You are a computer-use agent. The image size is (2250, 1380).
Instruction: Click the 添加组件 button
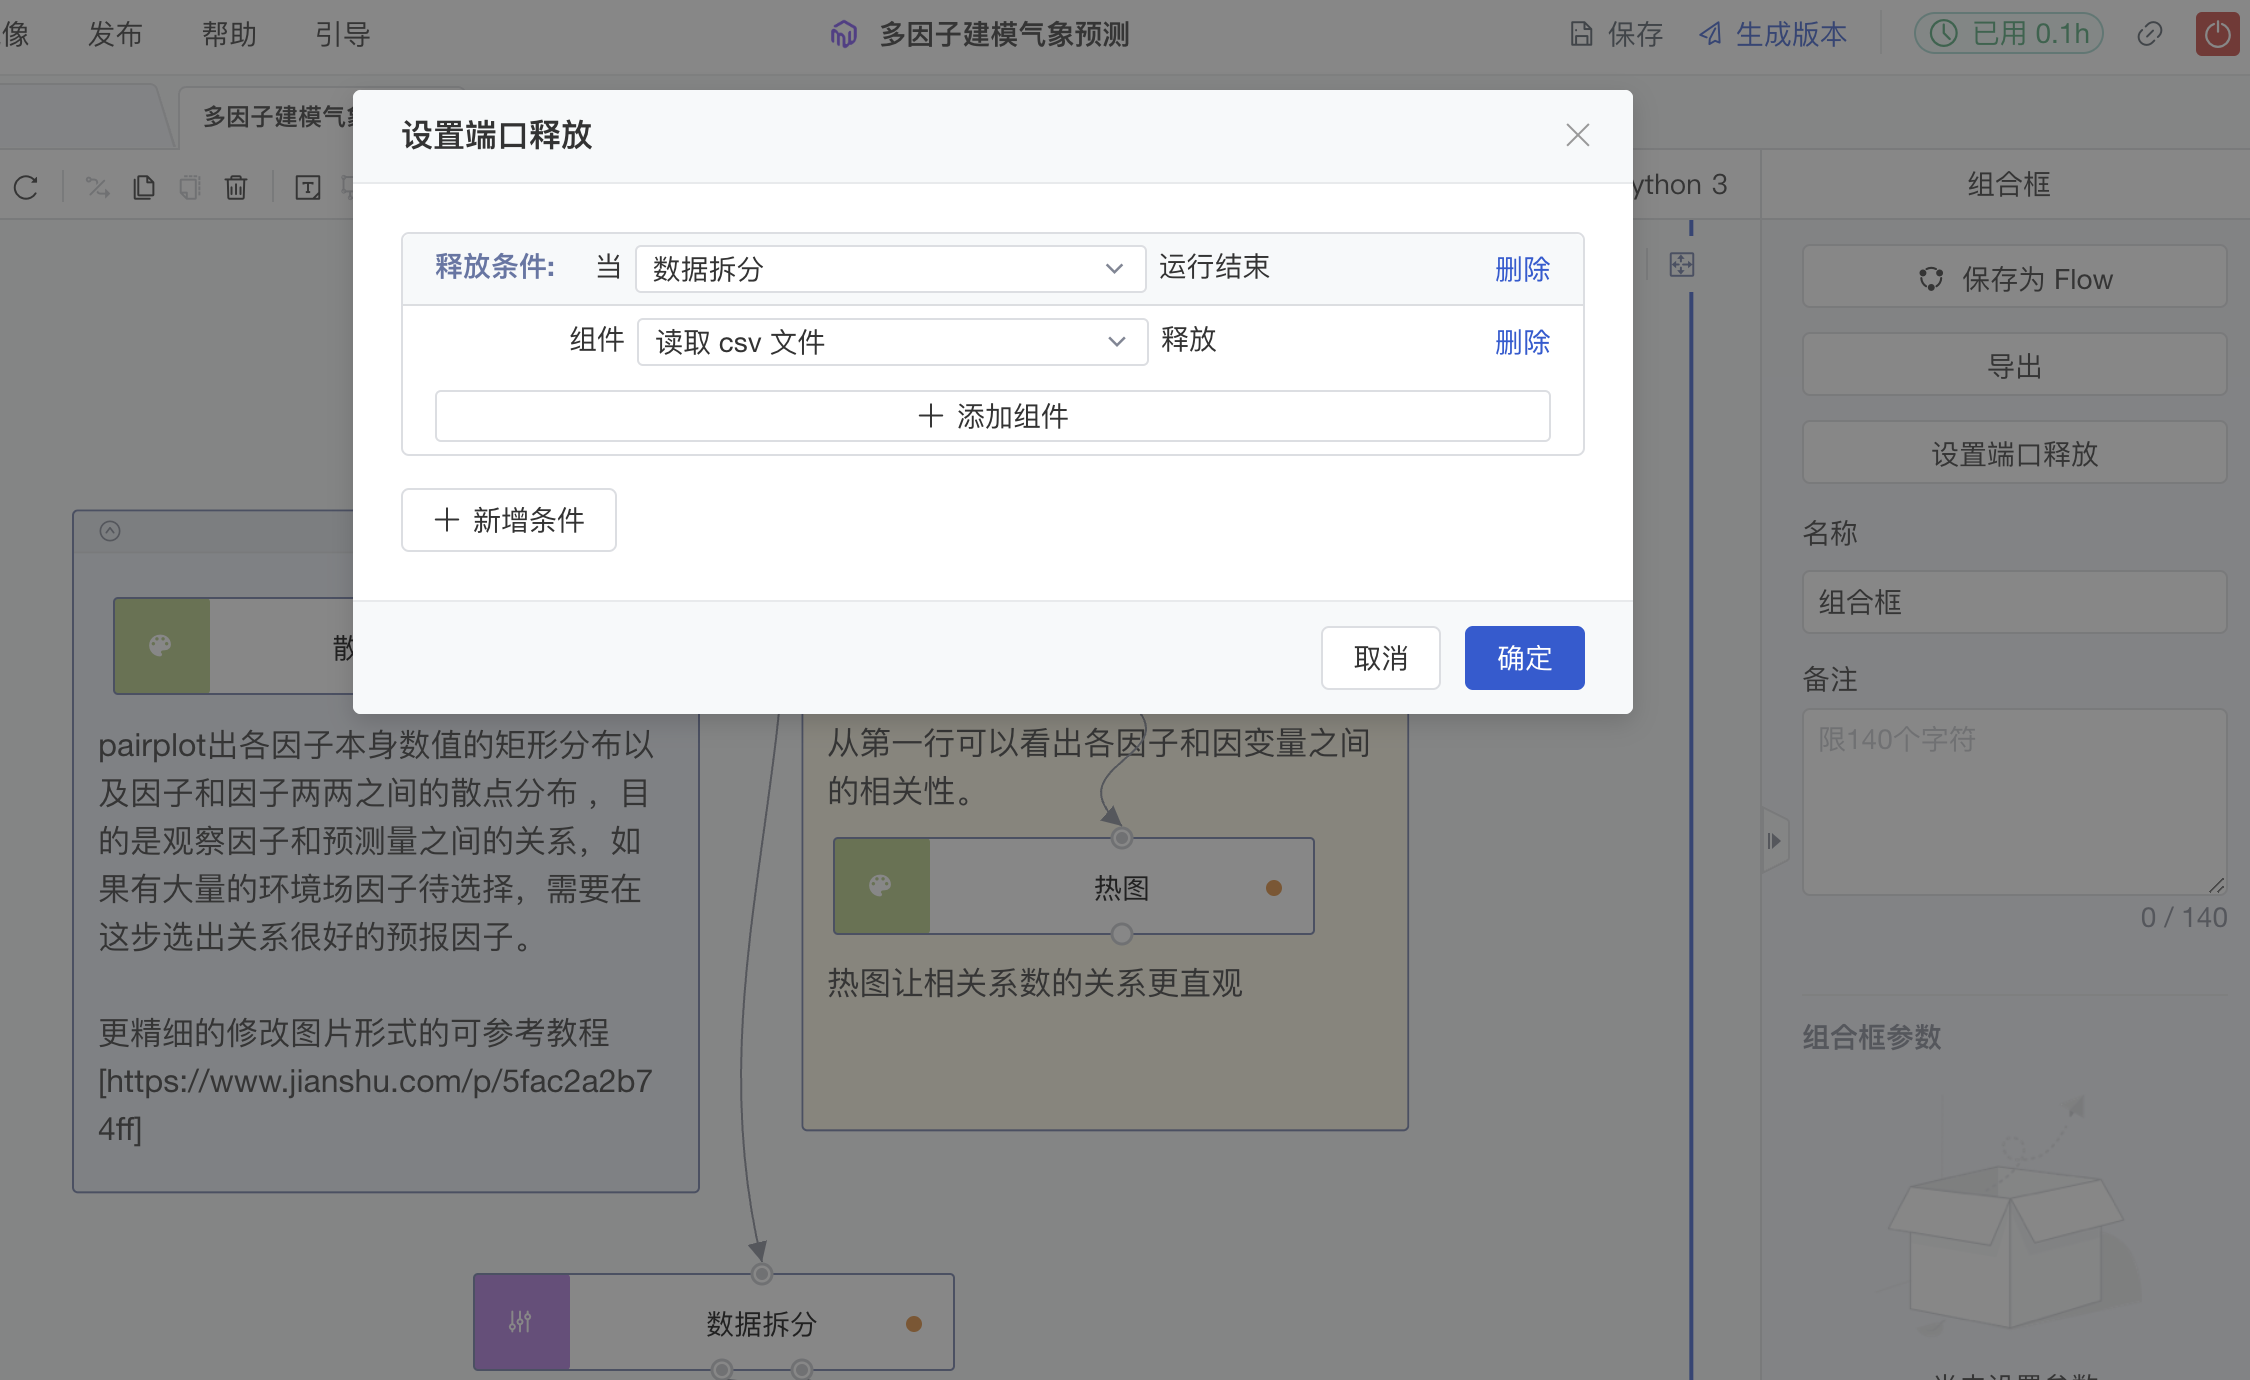coord(992,416)
